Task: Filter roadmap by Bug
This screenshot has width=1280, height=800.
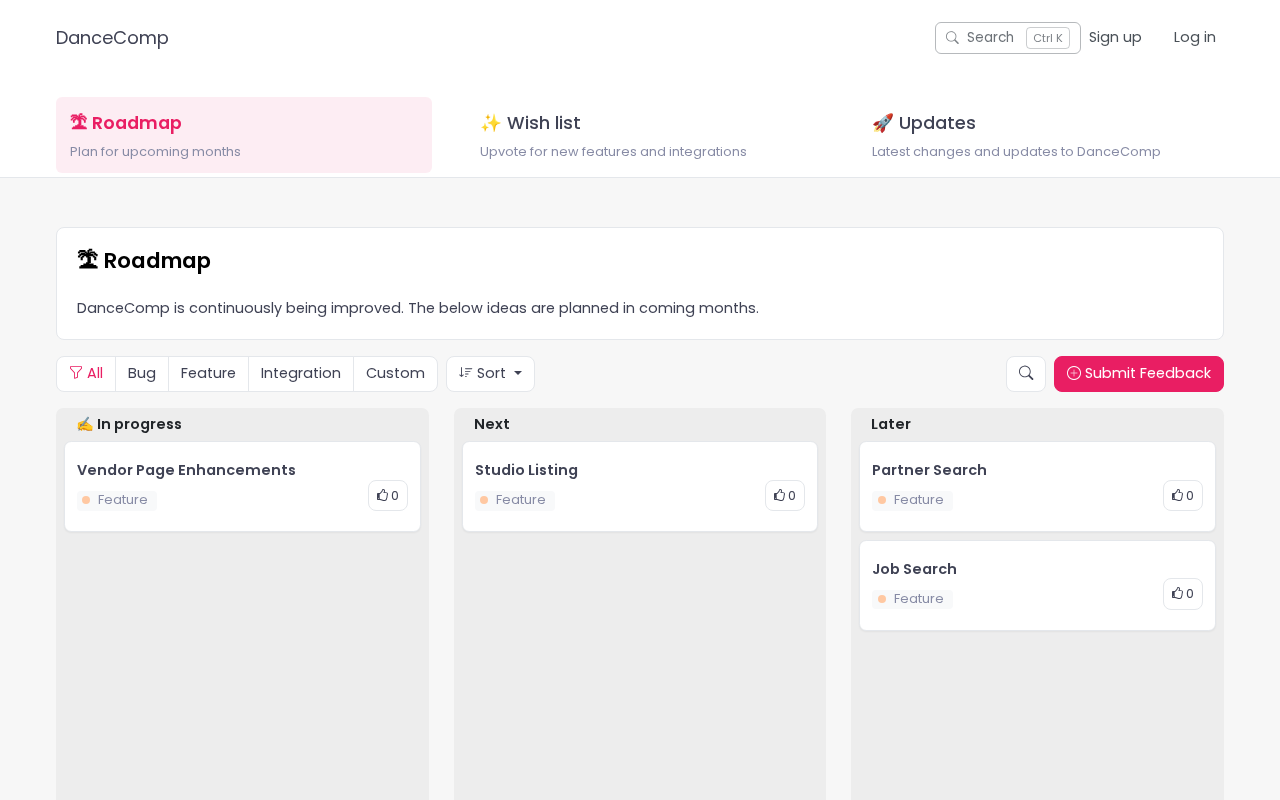Action: (142, 374)
